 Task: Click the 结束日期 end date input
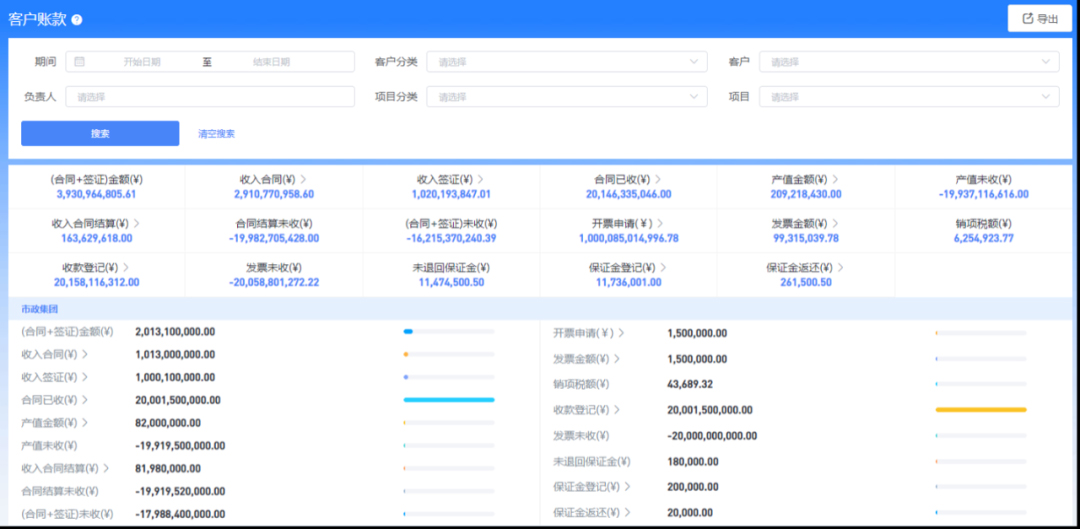[x=271, y=62]
